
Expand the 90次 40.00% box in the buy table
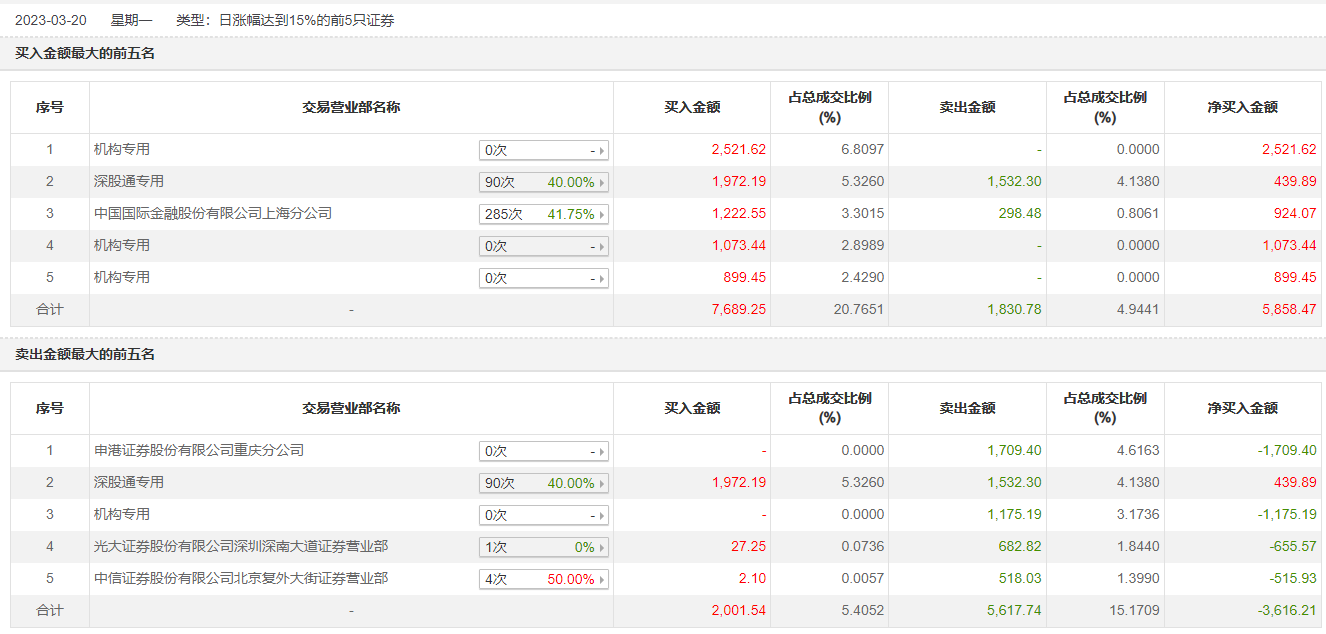(544, 182)
